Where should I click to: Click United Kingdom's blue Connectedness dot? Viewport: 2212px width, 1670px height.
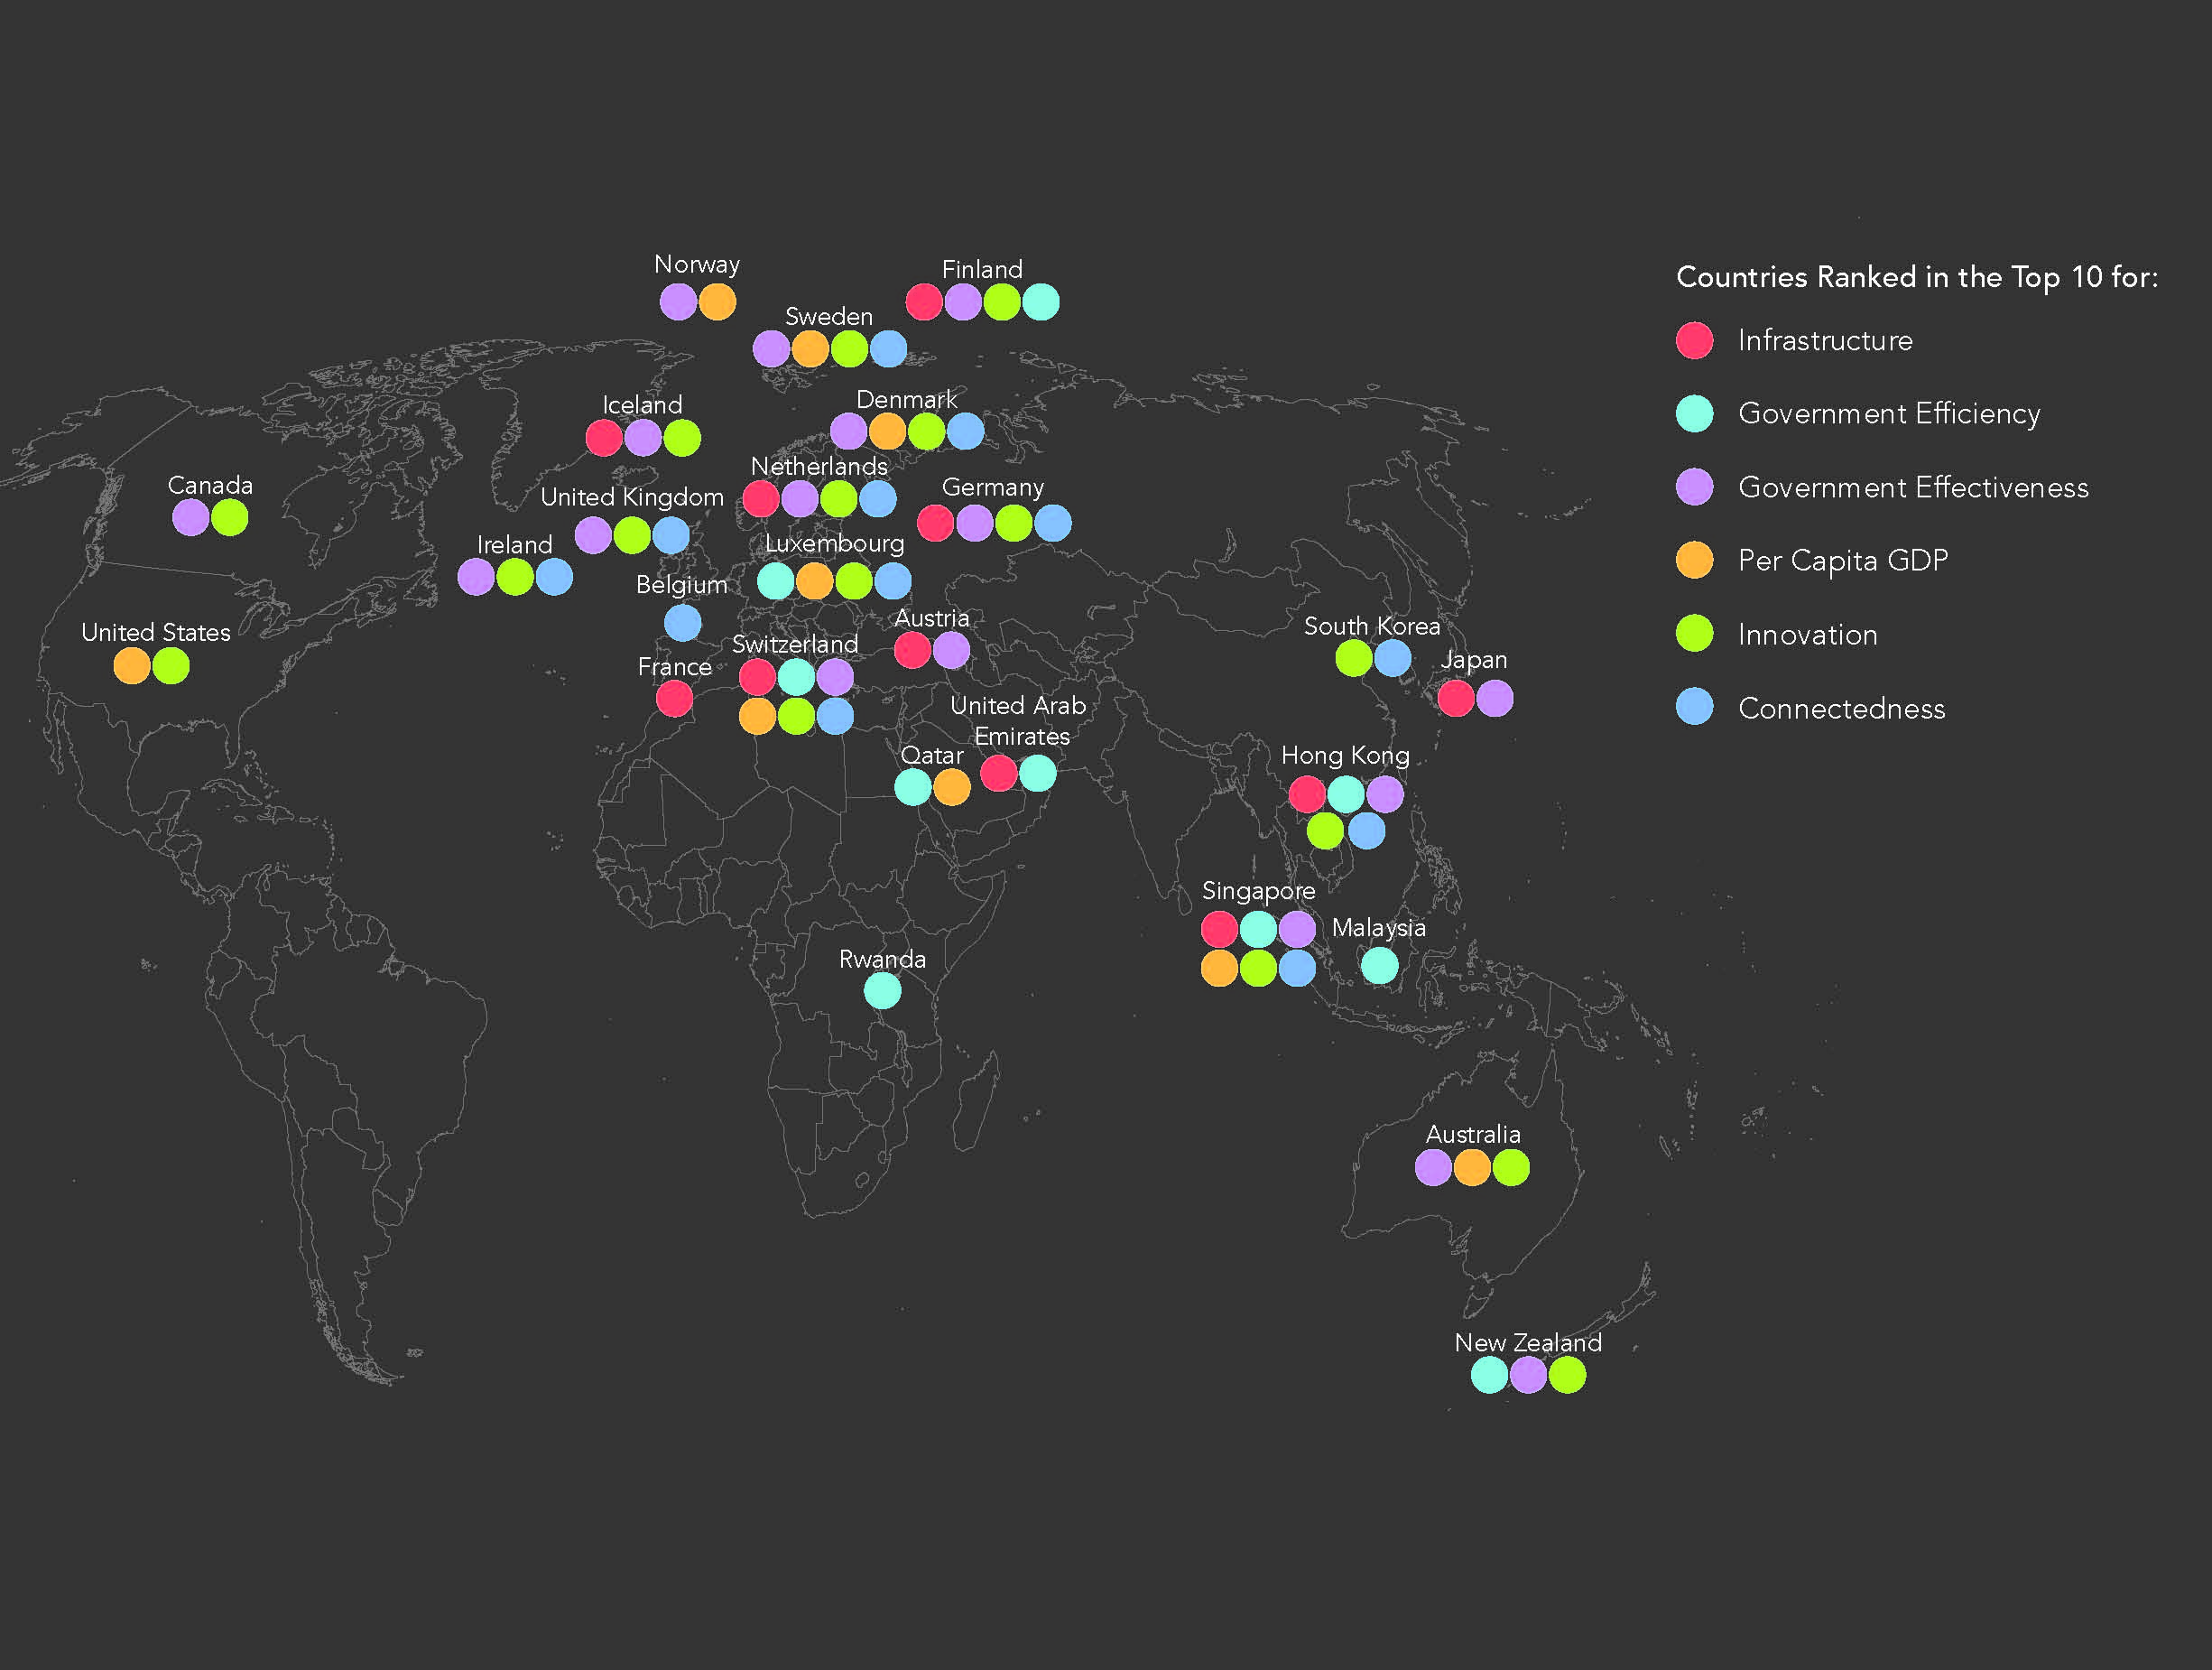tap(671, 535)
